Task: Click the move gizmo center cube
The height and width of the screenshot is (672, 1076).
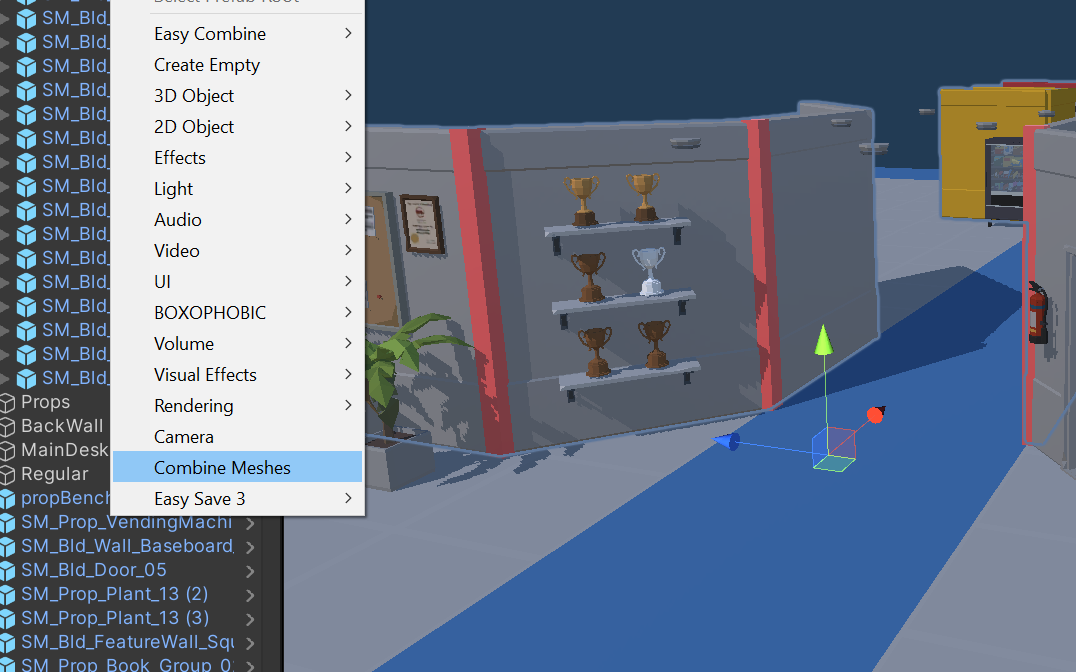Action: click(x=834, y=449)
